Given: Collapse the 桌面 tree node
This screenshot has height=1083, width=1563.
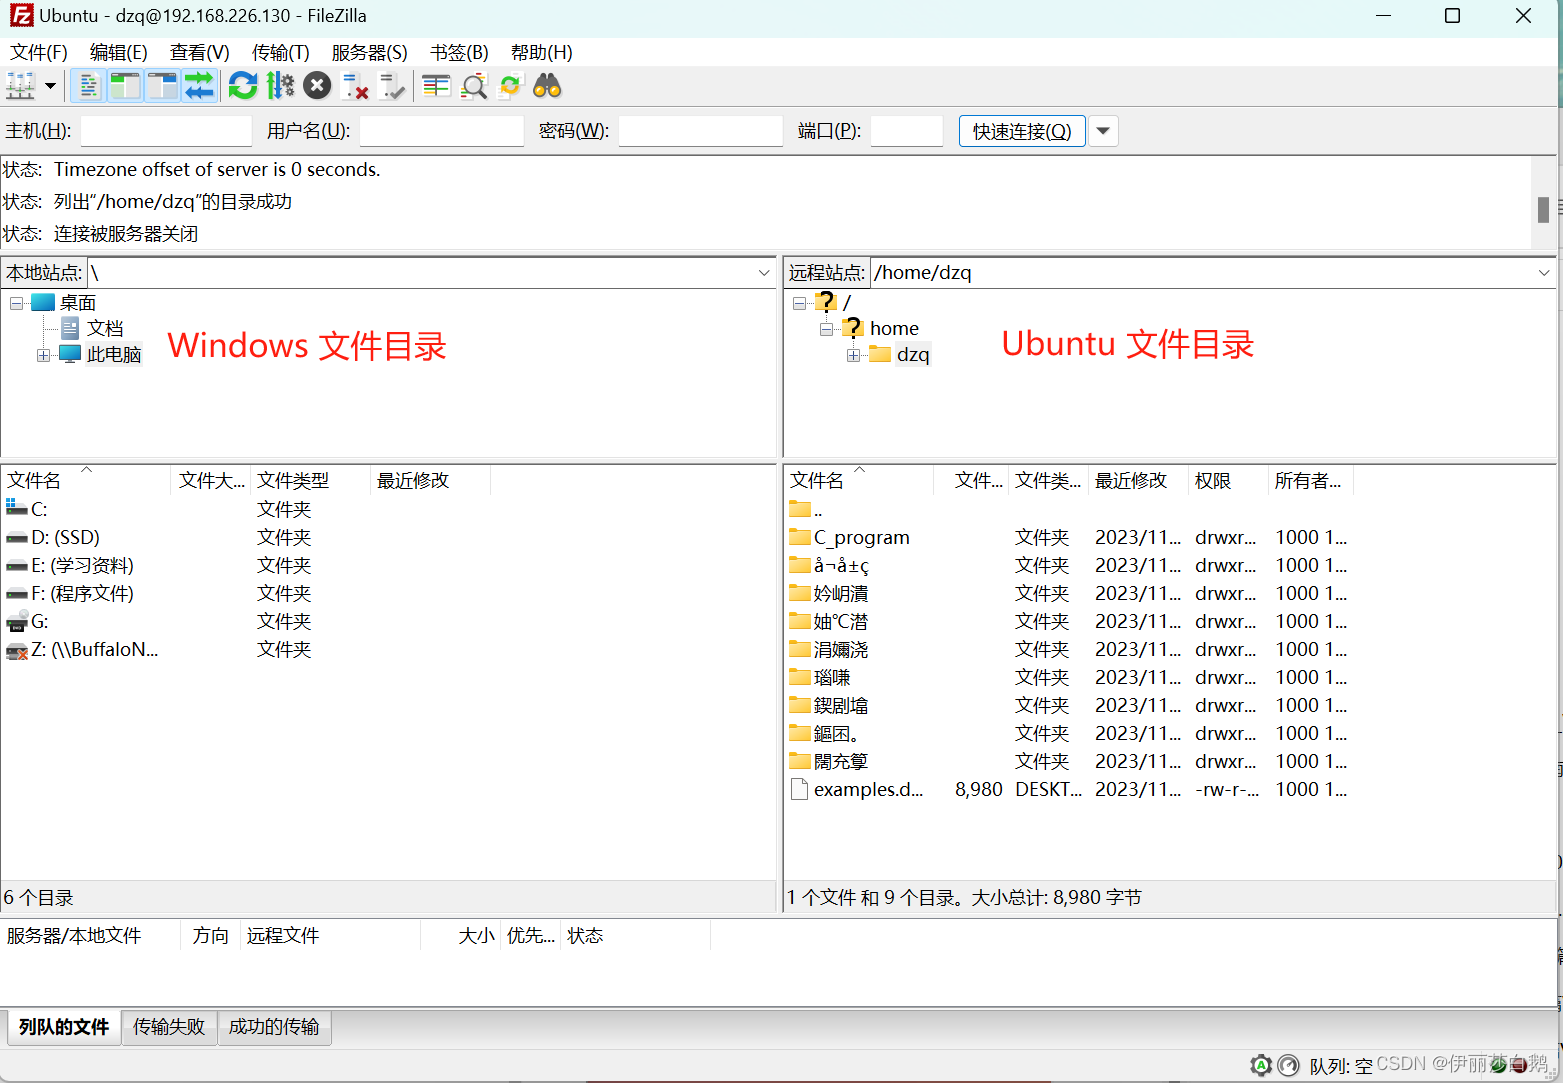Looking at the screenshot, I should coord(17,302).
